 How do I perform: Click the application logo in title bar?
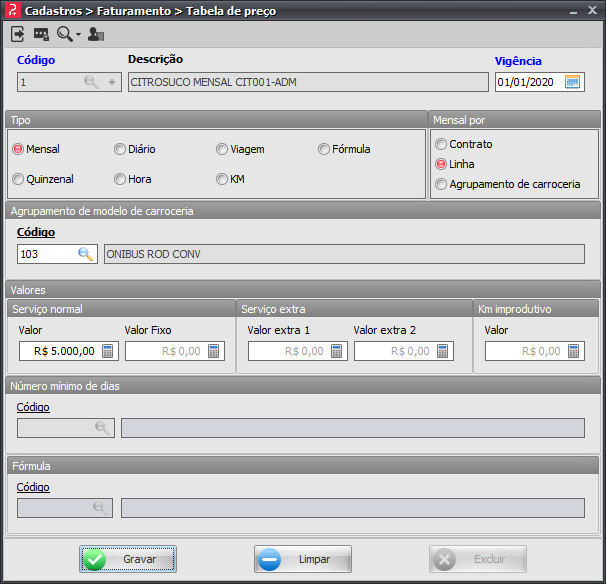(12, 10)
